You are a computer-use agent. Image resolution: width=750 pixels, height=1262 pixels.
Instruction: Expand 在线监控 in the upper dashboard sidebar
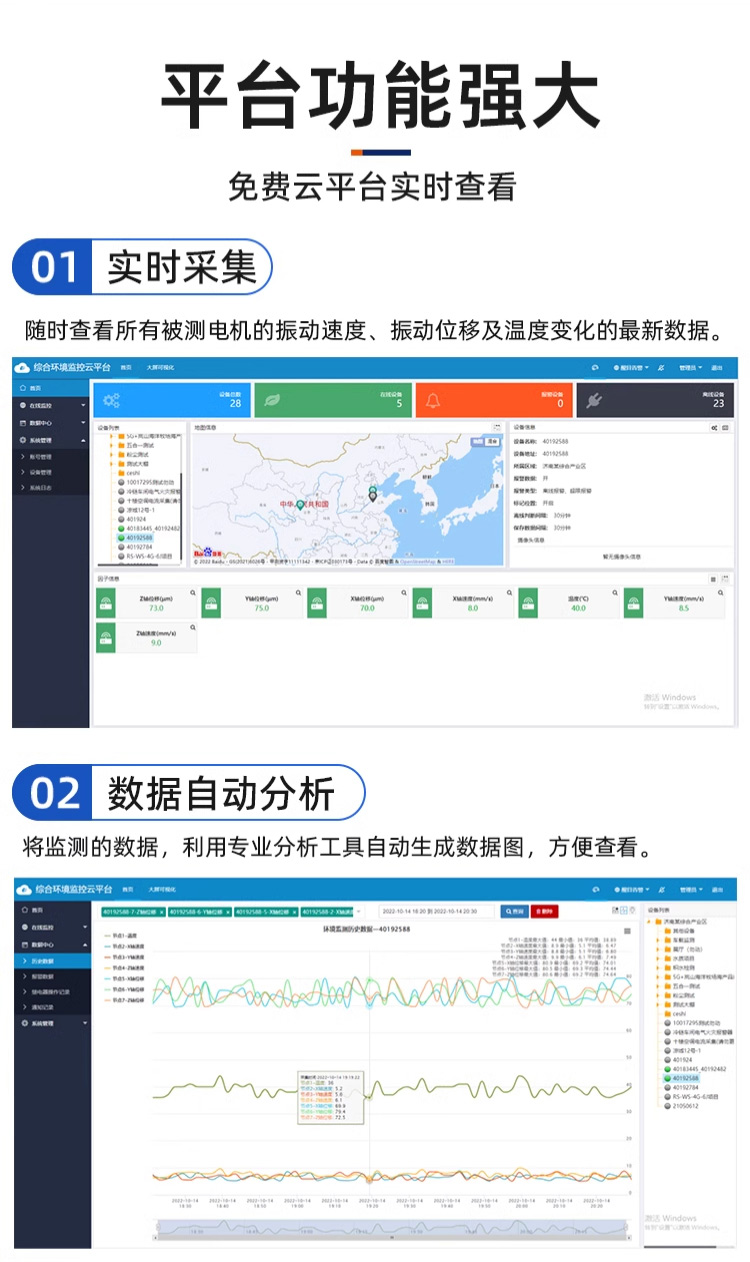[x=52, y=405]
